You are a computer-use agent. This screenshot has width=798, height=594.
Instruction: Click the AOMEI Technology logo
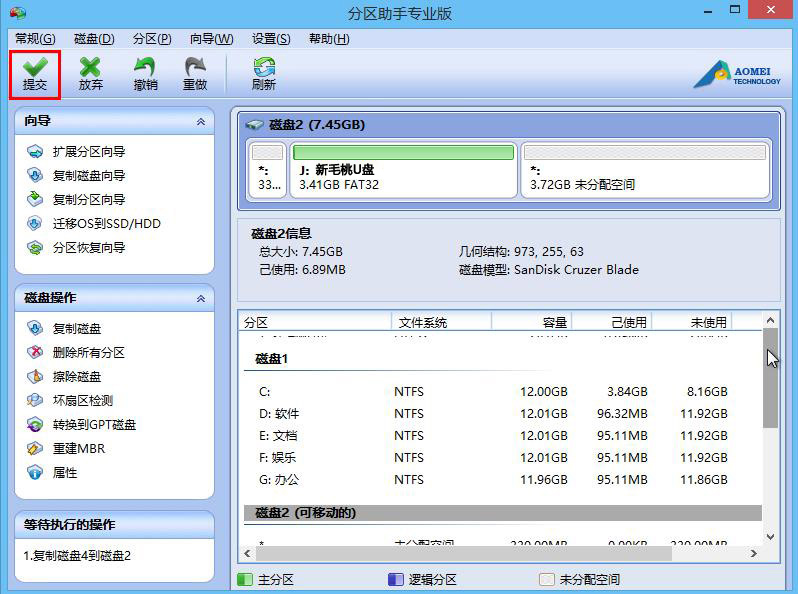click(736, 74)
